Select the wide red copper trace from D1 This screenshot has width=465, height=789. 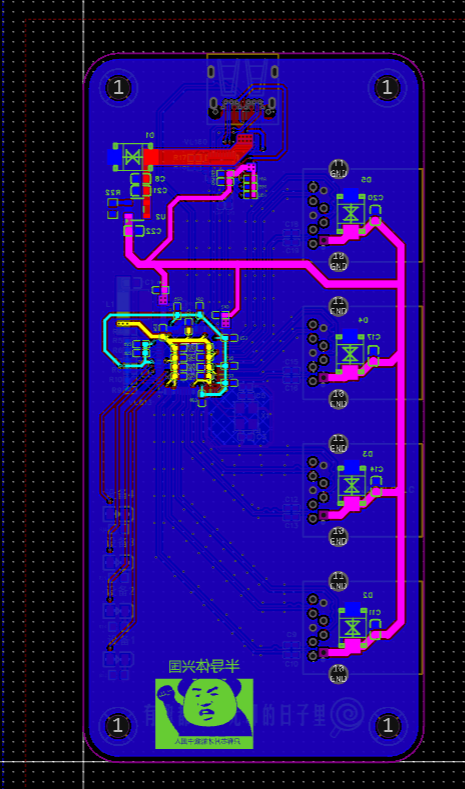196,157
